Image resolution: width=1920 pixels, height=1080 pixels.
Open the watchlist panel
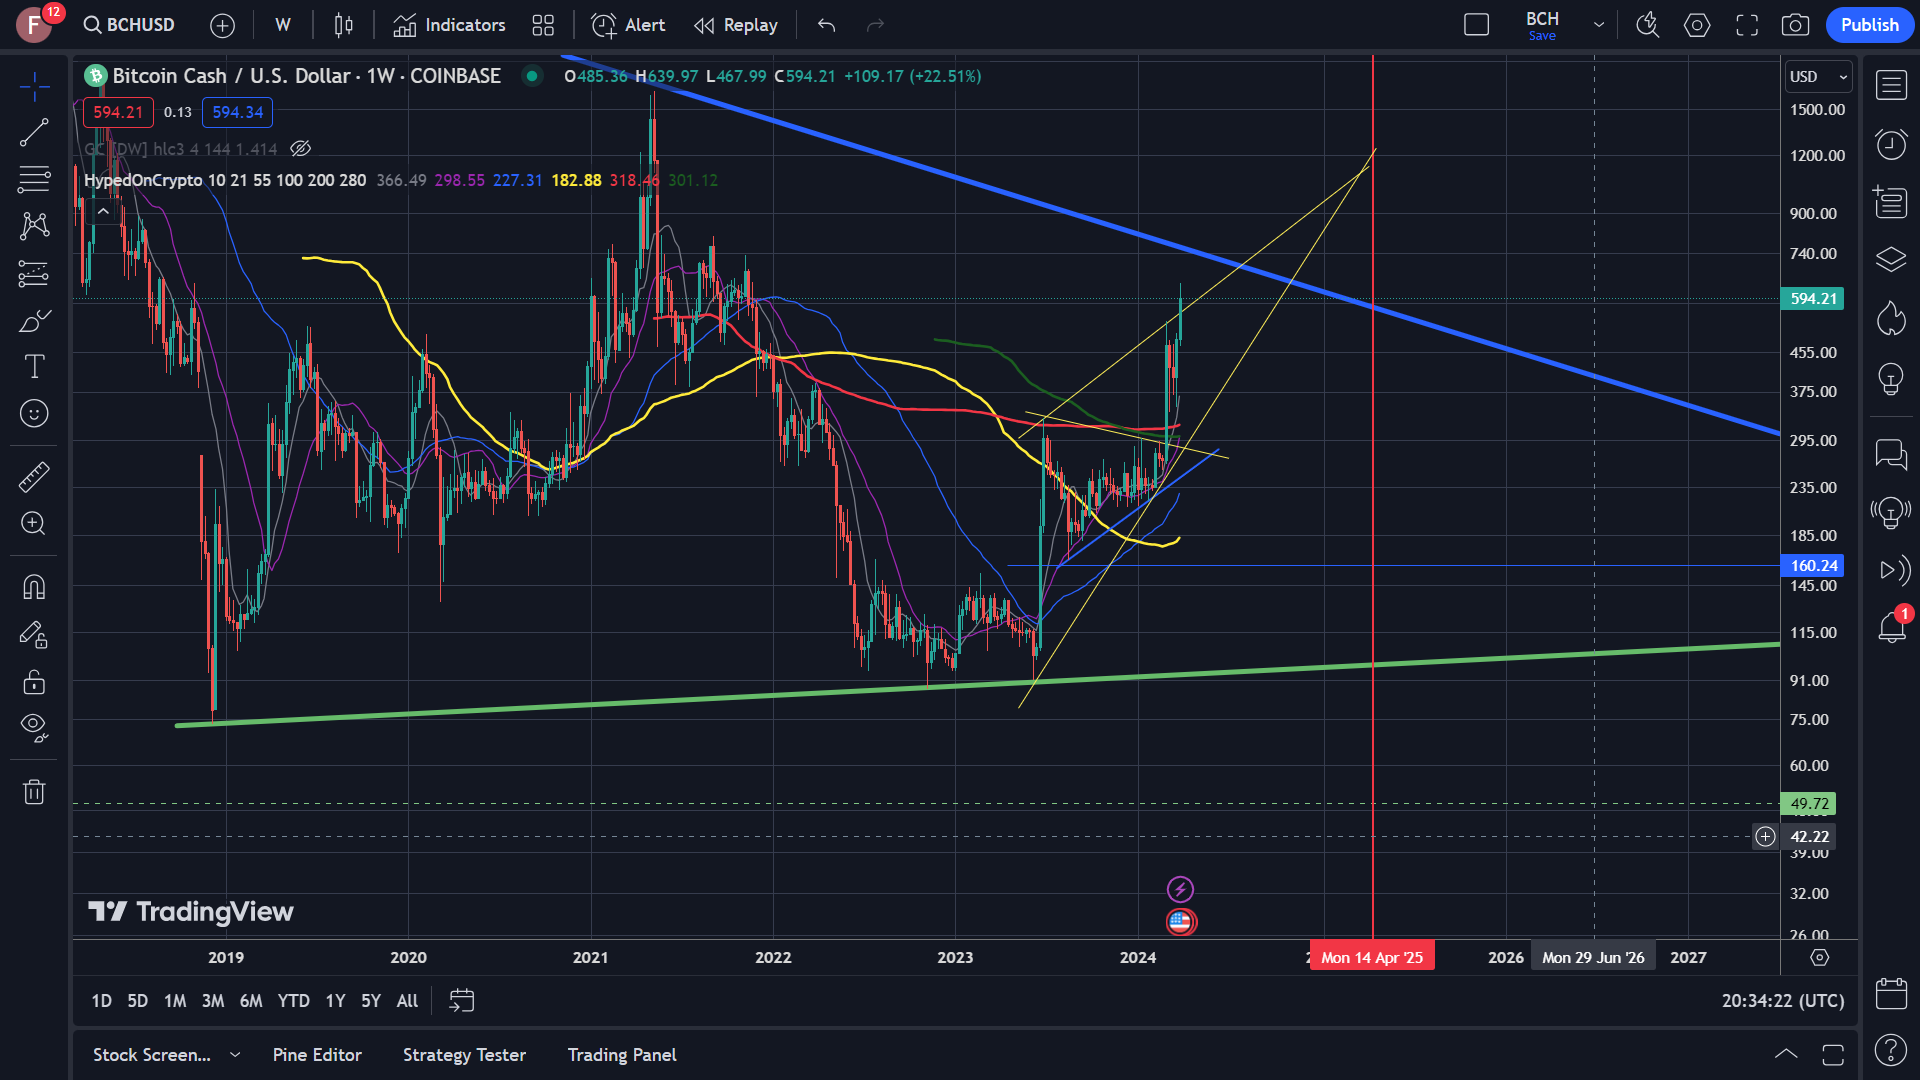point(1891,85)
